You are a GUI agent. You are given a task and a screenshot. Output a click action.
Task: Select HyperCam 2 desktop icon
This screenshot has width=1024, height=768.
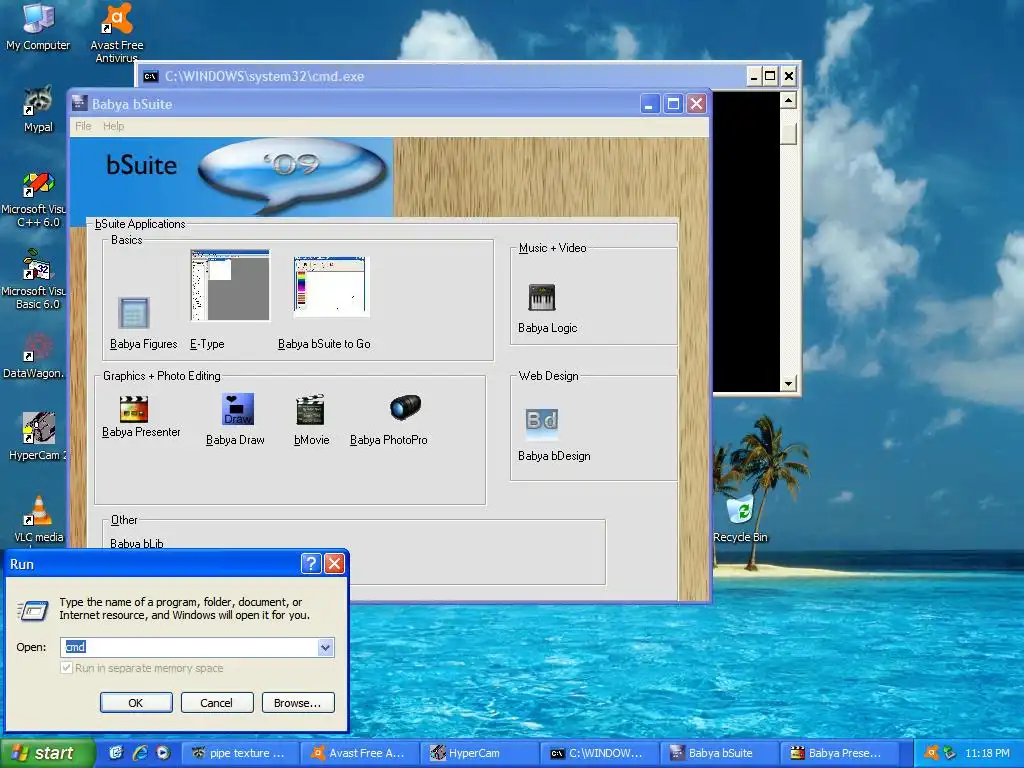click(x=37, y=436)
